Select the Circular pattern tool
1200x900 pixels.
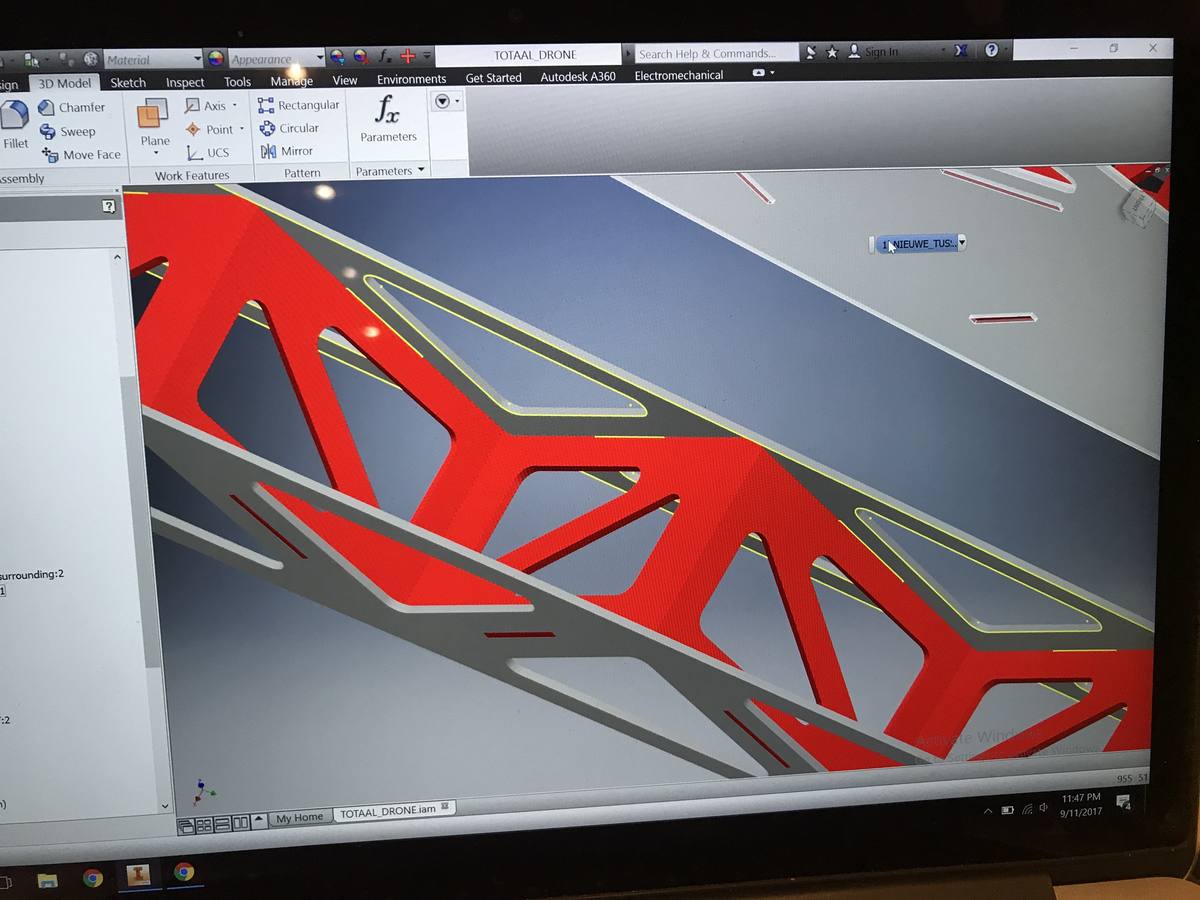pos(289,128)
